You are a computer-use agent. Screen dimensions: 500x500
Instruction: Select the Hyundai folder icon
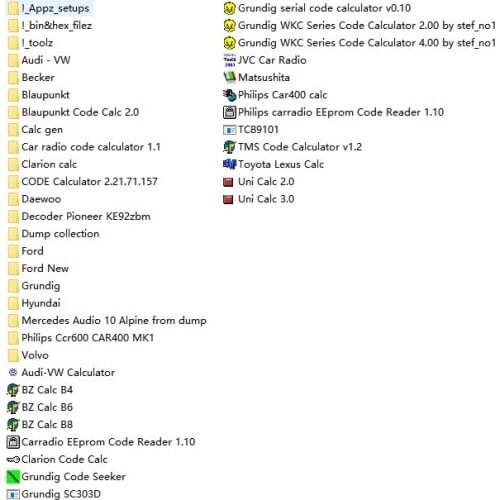point(13,303)
